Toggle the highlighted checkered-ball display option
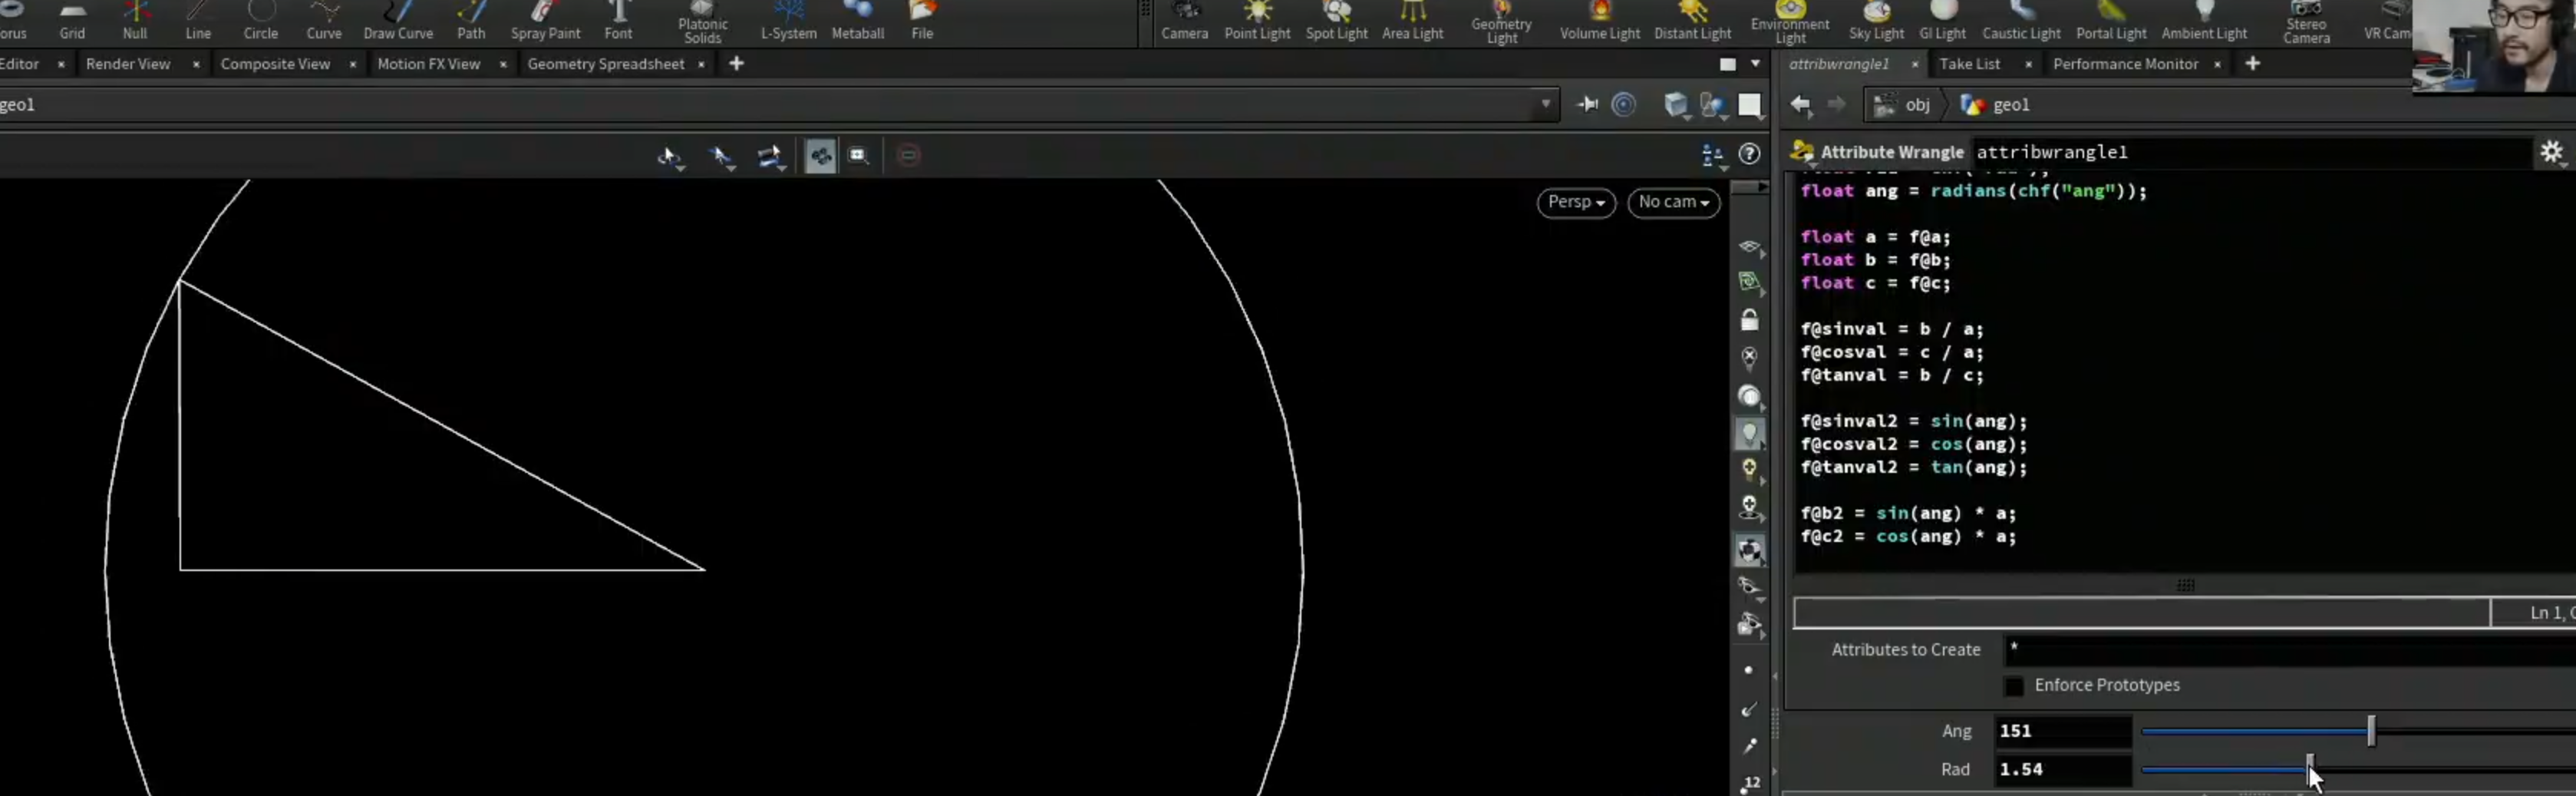This screenshot has width=2576, height=796. [1749, 550]
